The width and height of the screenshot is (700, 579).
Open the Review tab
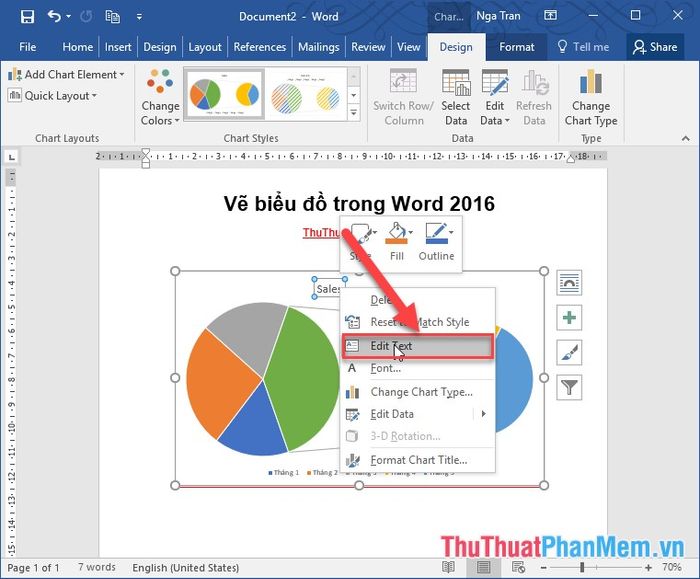tap(368, 47)
